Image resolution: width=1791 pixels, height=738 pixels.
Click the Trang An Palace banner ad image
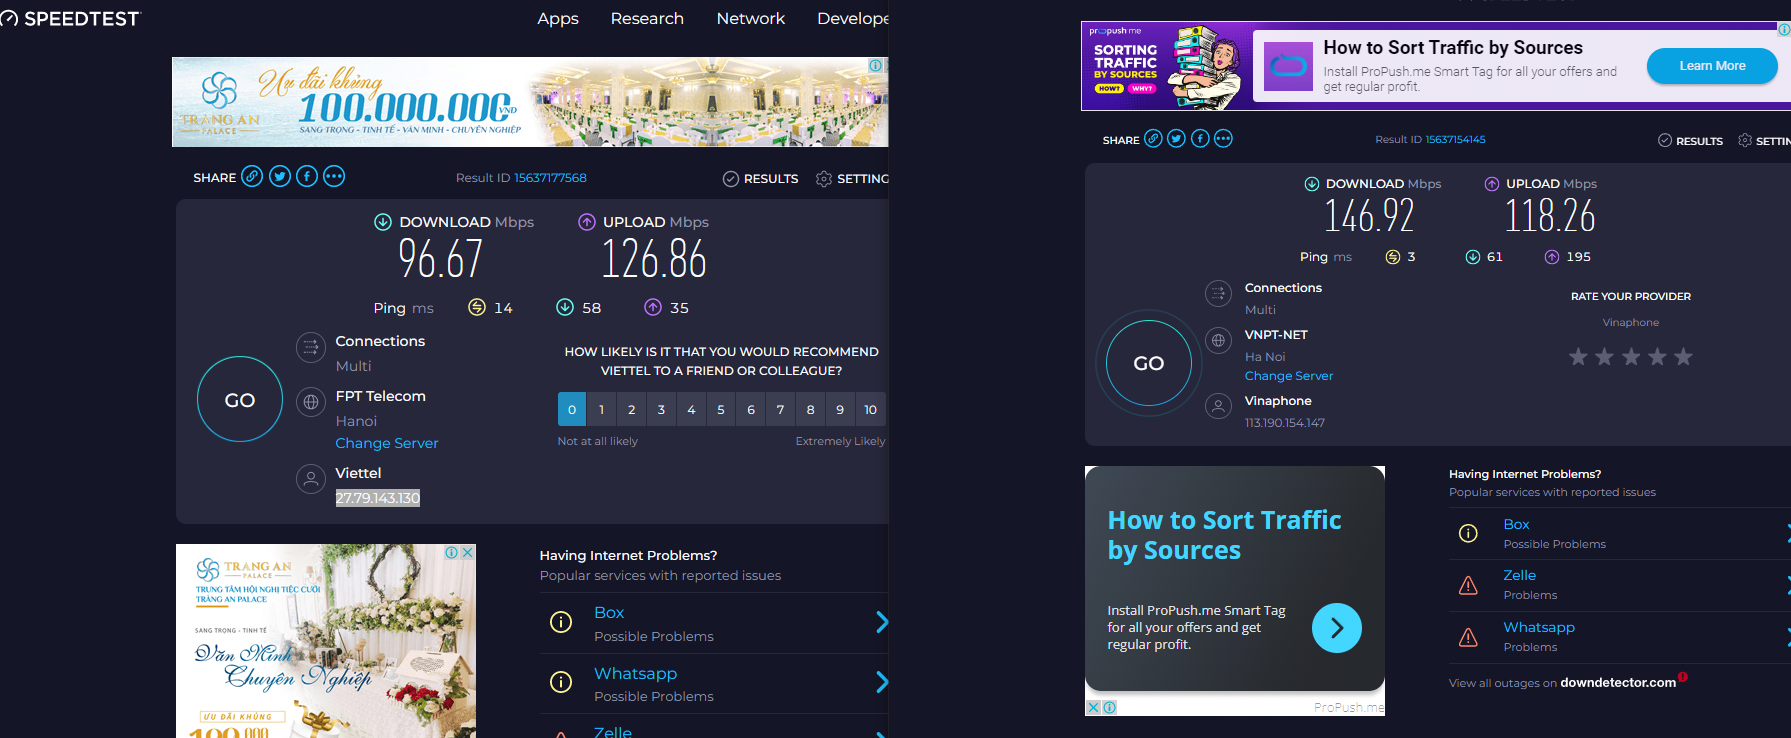click(x=530, y=102)
